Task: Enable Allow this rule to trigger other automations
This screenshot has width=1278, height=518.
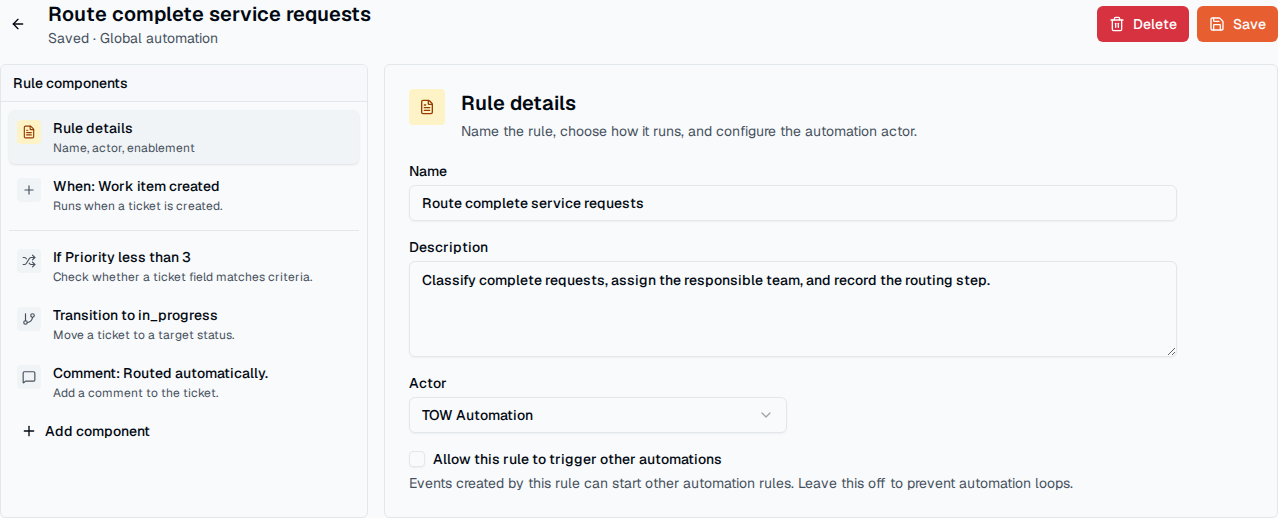Action: 417,459
